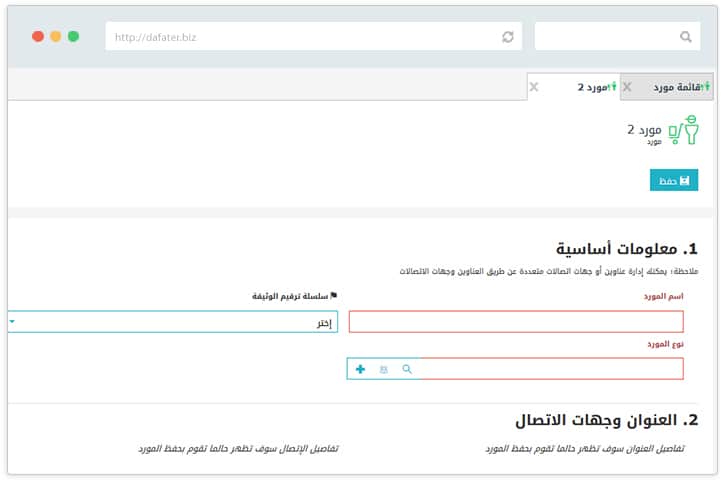725x485 pixels.
Task: Click the اسم المورد input field
Action: point(516,321)
